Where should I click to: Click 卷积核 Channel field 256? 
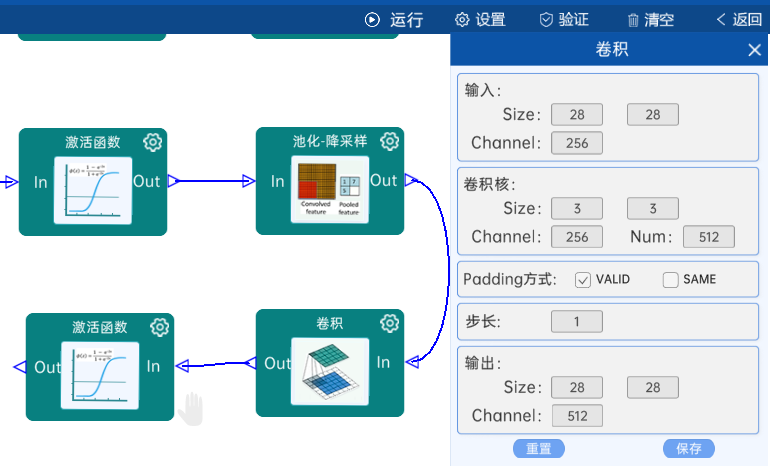pos(577,237)
